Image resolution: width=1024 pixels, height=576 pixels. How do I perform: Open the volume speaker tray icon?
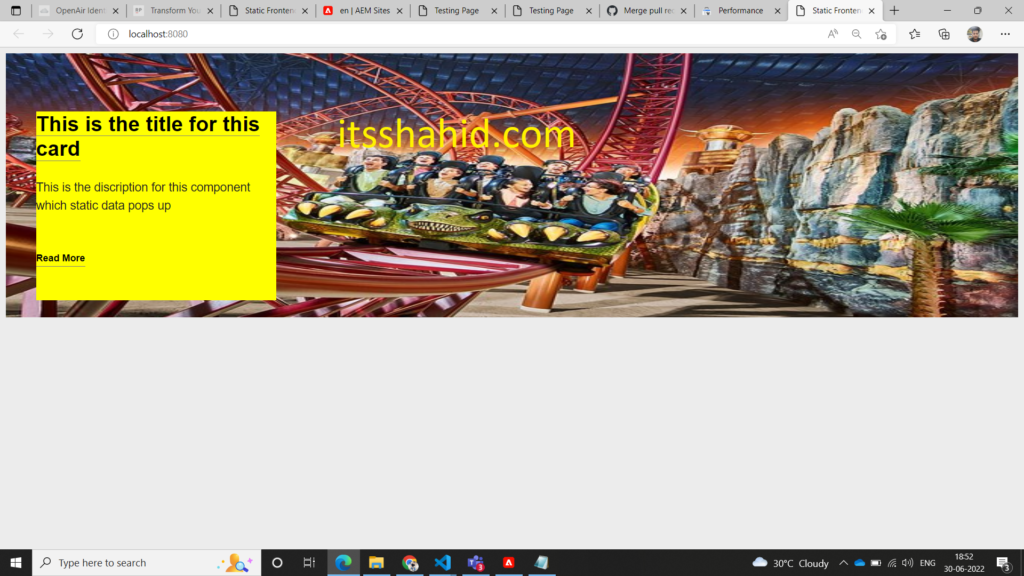(907, 562)
